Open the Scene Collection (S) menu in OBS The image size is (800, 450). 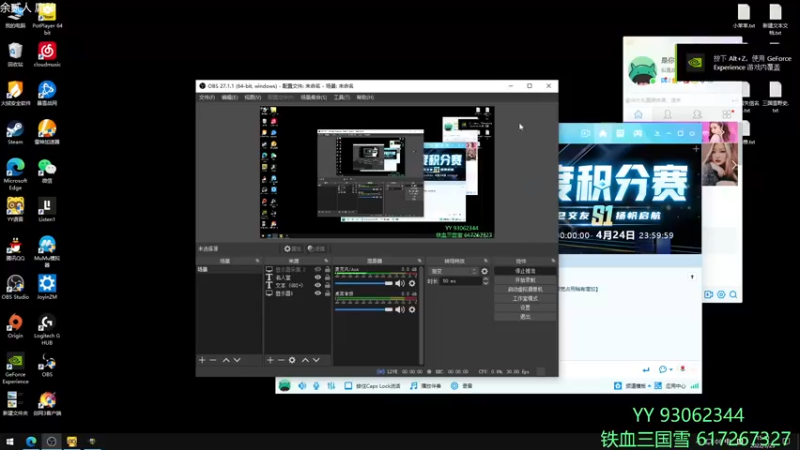point(314,97)
